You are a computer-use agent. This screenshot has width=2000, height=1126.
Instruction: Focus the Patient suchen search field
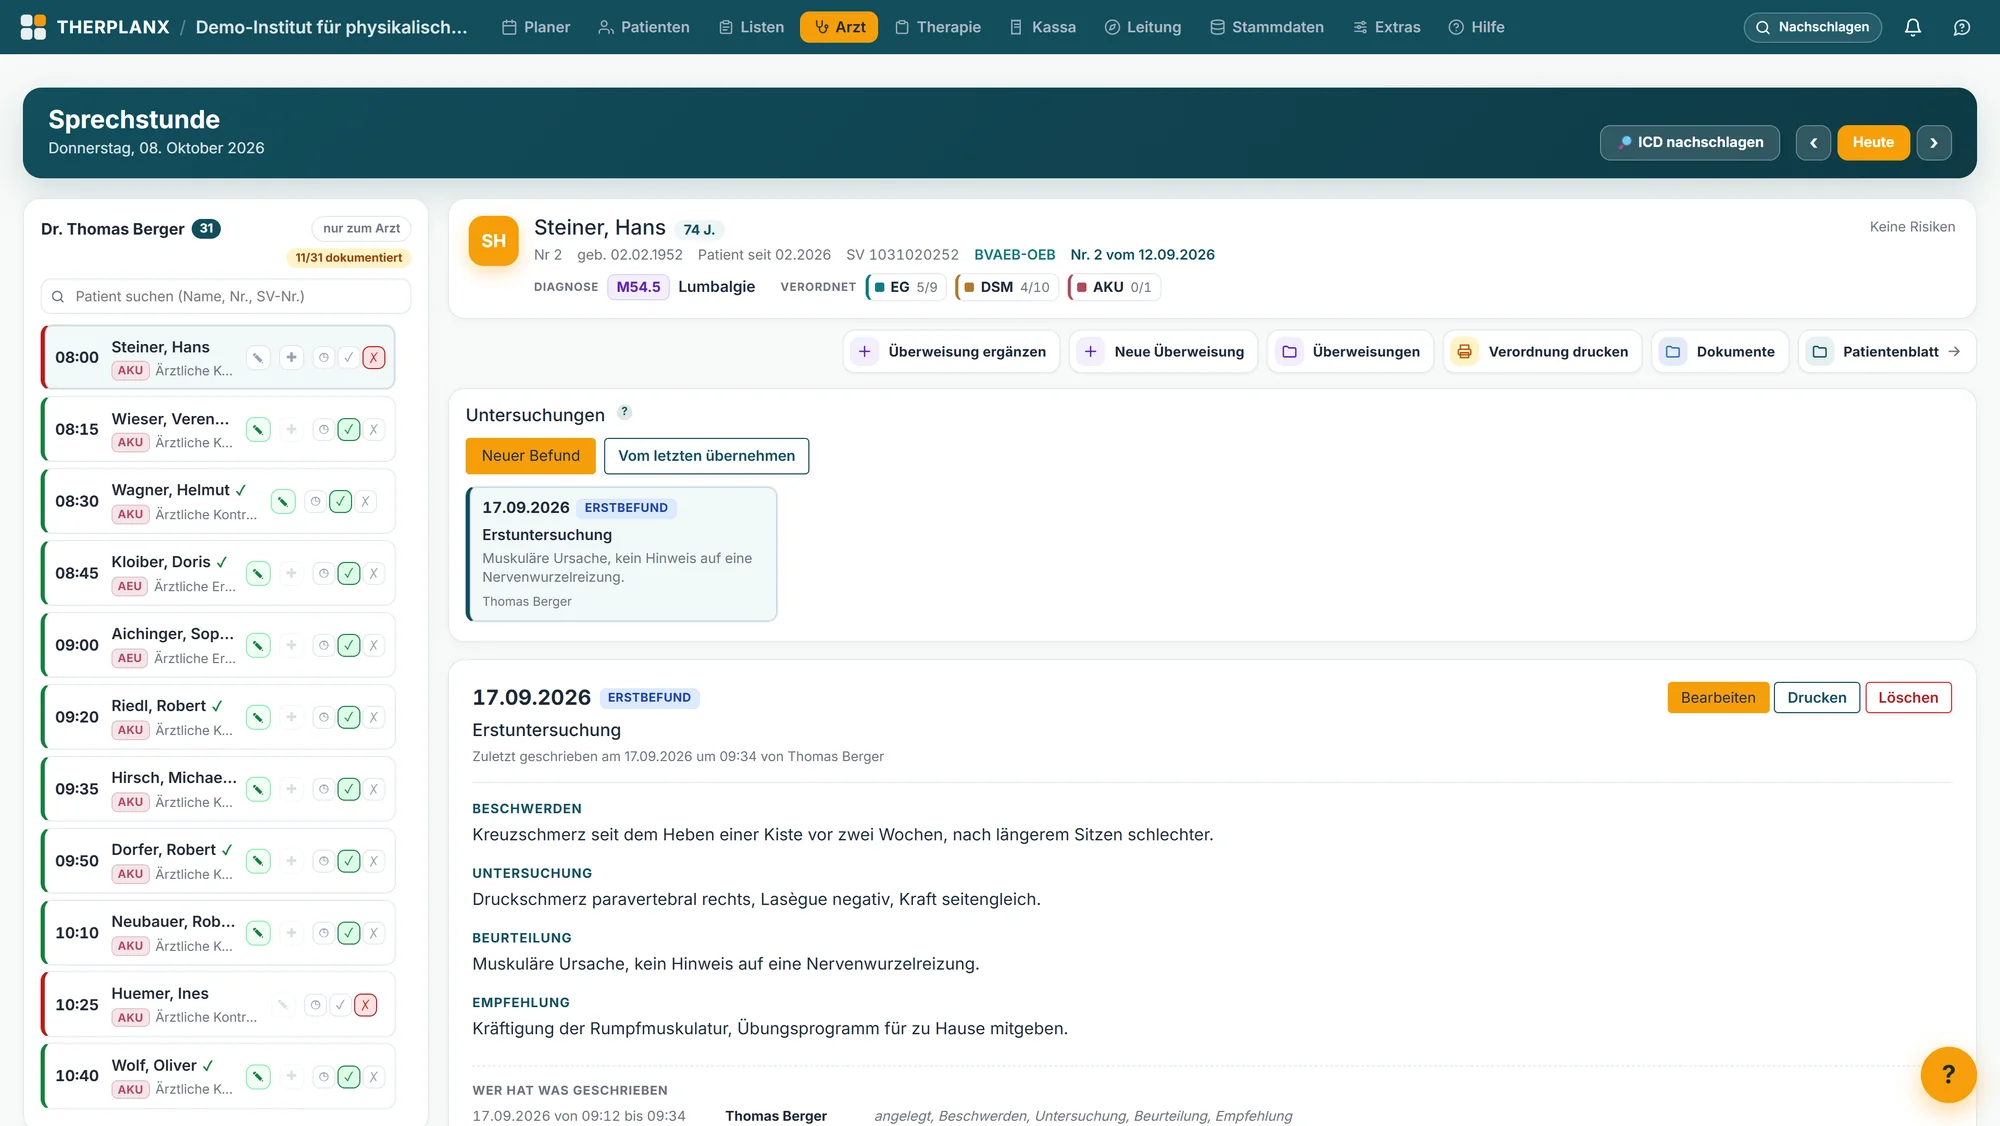(x=226, y=297)
